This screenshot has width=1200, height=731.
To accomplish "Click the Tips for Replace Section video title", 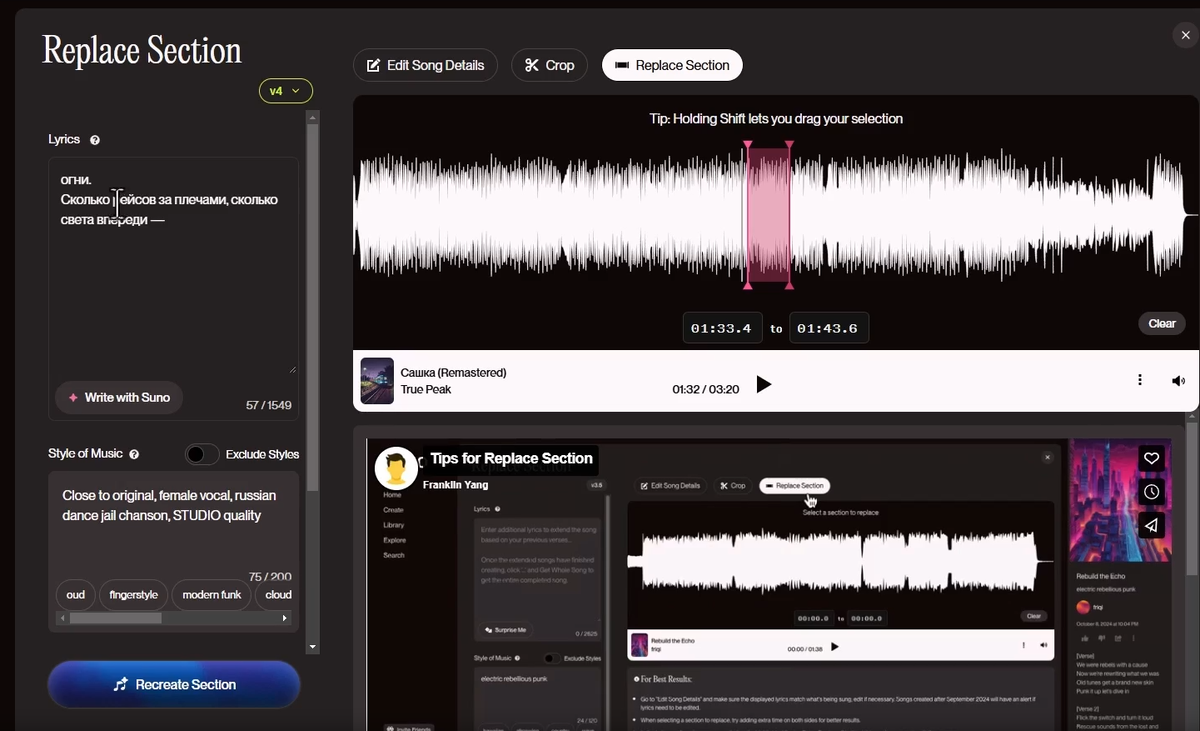I will pyautogui.click(x=511, y=458).
